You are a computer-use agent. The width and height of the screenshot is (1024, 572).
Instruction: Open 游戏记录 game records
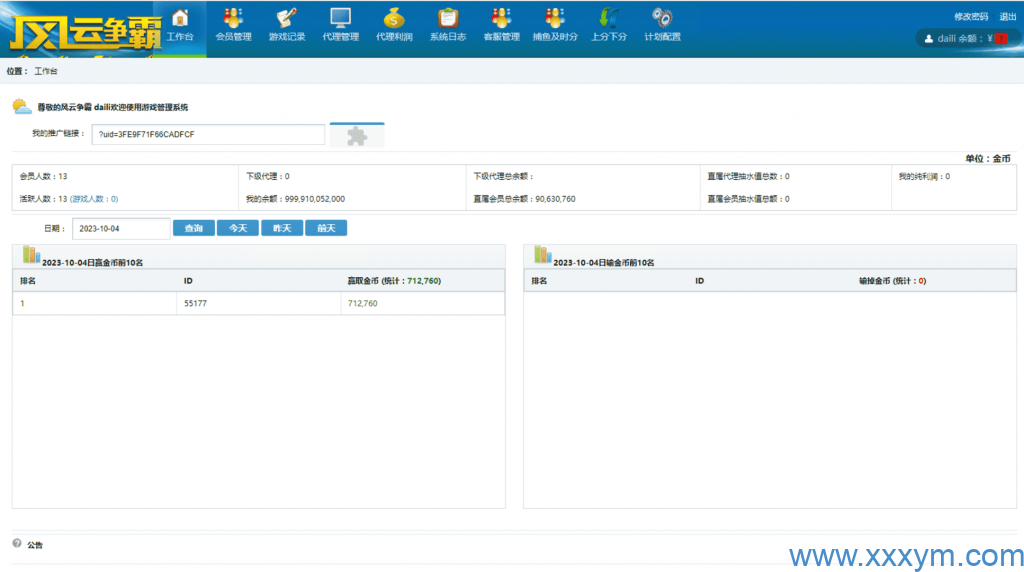pyautogui.click(x=287, y=25)
